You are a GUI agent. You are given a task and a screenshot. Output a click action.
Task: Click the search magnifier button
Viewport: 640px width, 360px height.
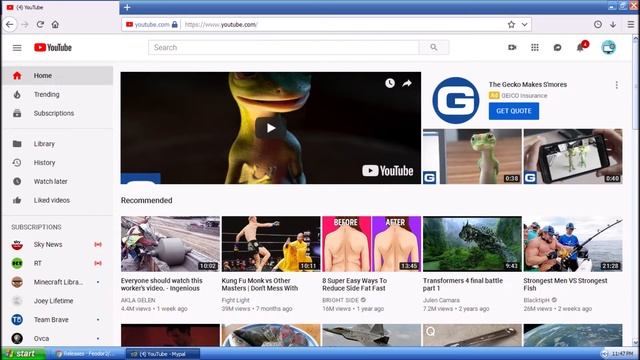[433, 47]
